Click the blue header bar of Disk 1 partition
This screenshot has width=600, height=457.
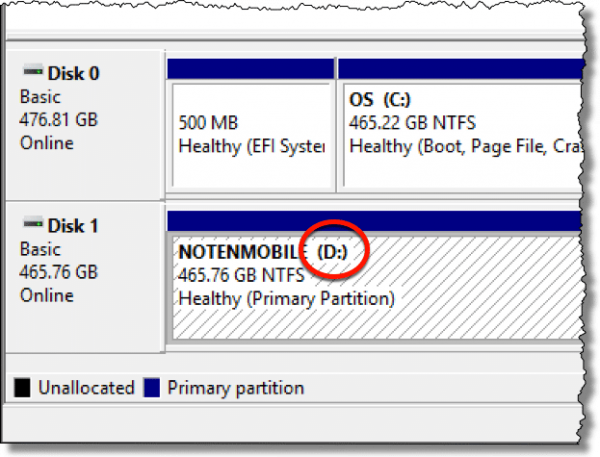click(x=376, y=221)
